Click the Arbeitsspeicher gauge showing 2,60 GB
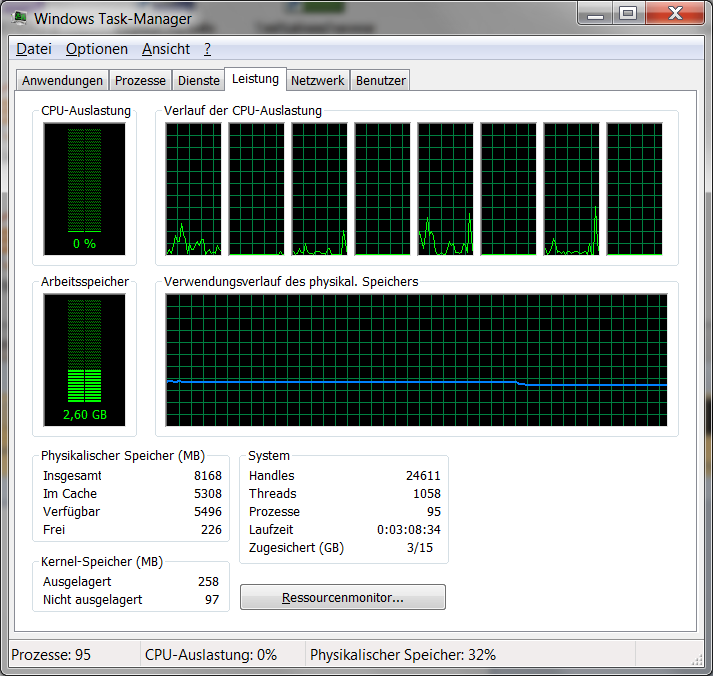The width and height of the screenshot is (713, 676). [85, 360]
